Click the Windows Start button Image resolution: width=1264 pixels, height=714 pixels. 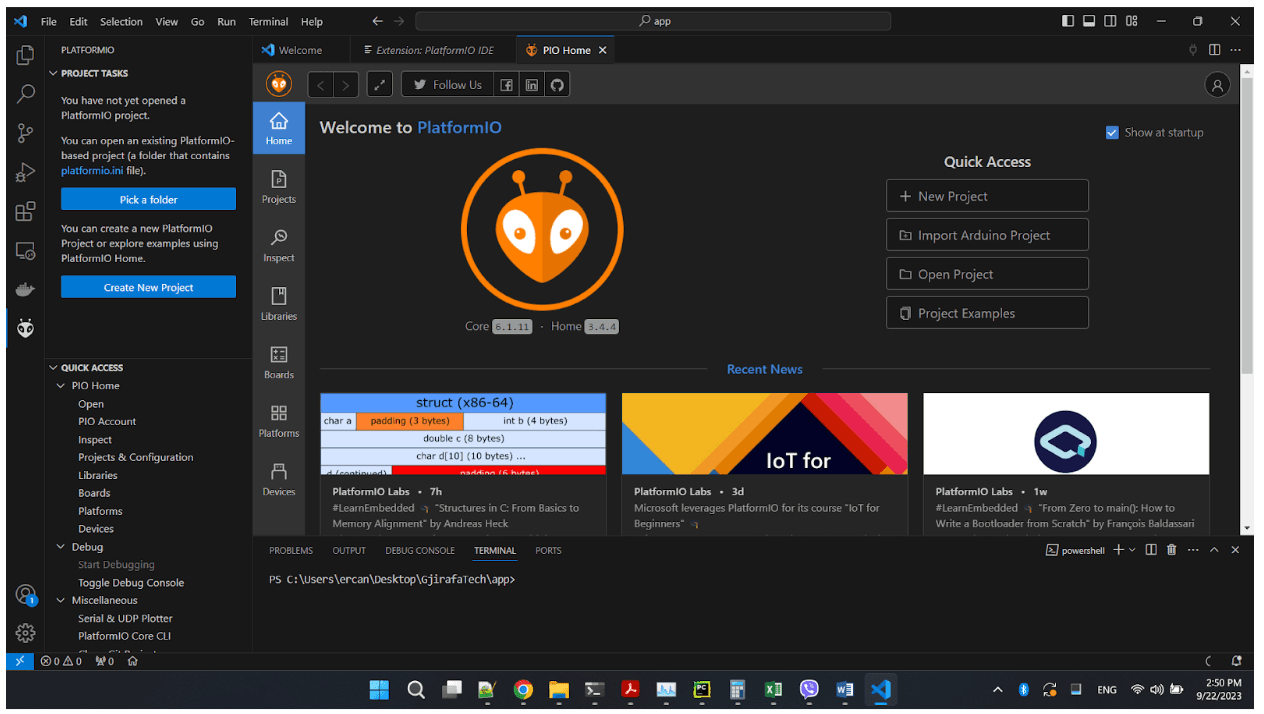pos(379,689)
